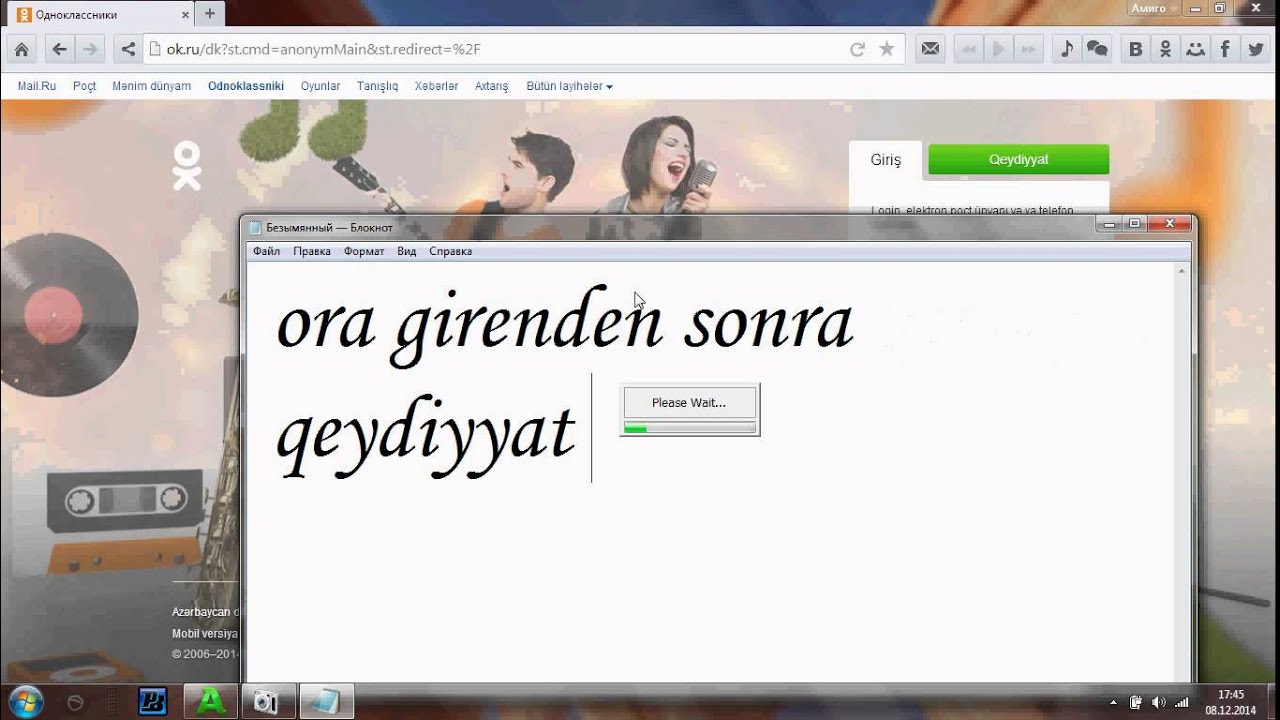Open the Амиго menu dropdown
This screenshot has height=720, width=1280.
click(1152, 8)
